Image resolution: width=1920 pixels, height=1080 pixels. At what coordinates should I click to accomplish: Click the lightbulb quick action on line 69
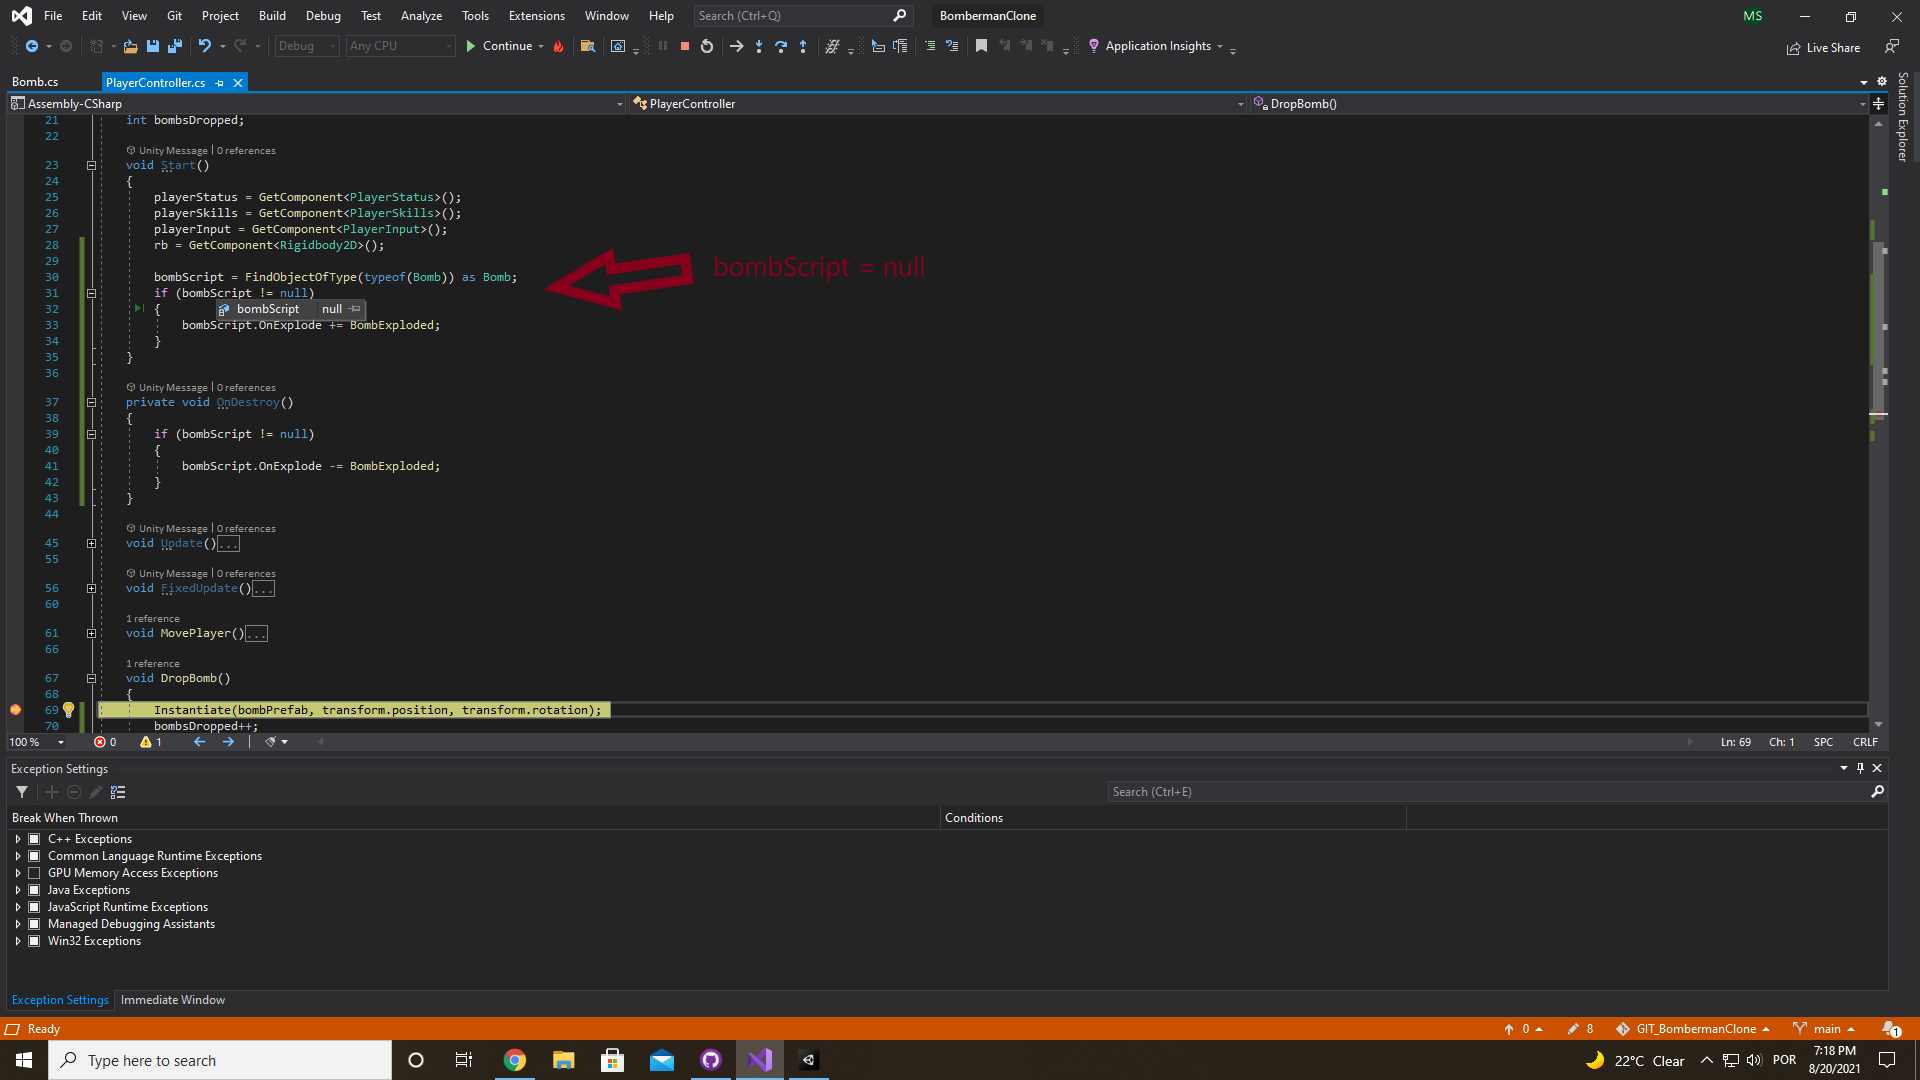tap(68, 710)
